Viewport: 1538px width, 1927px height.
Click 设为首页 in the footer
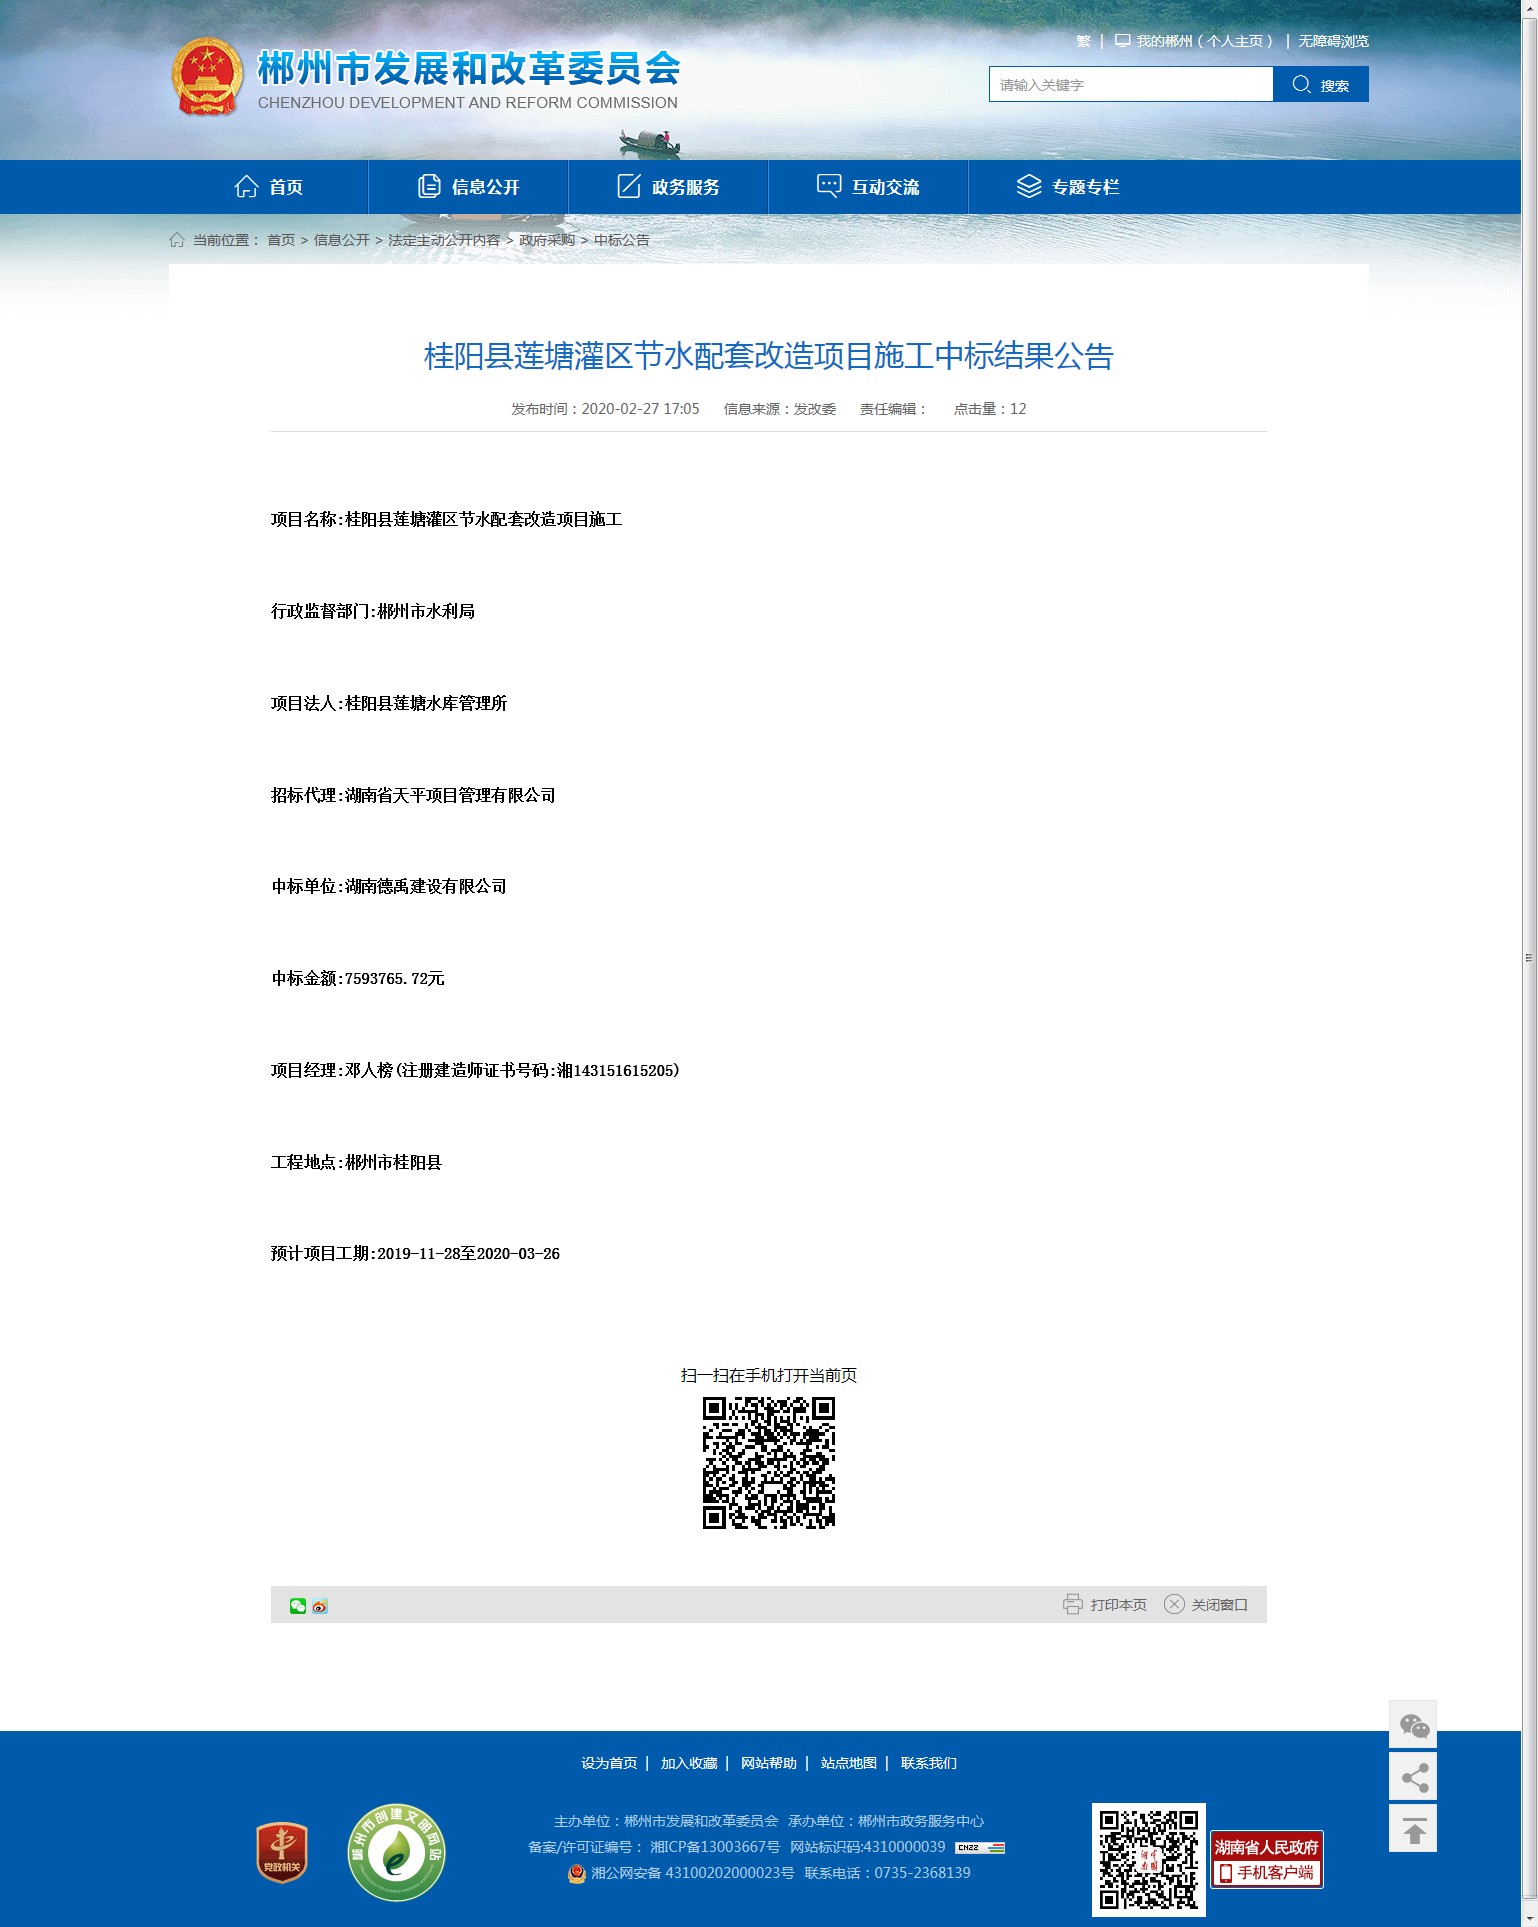click(x=609, y=1763)
